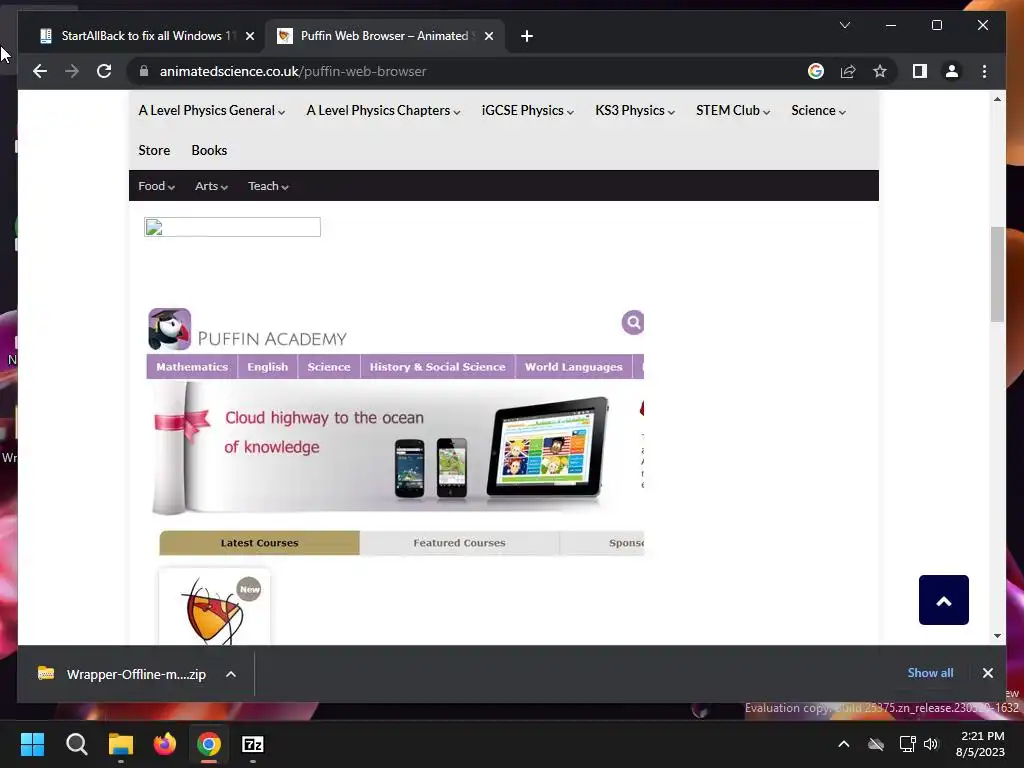Expand the Food menu
The image size is (1024, 768).
coord(156,186)
